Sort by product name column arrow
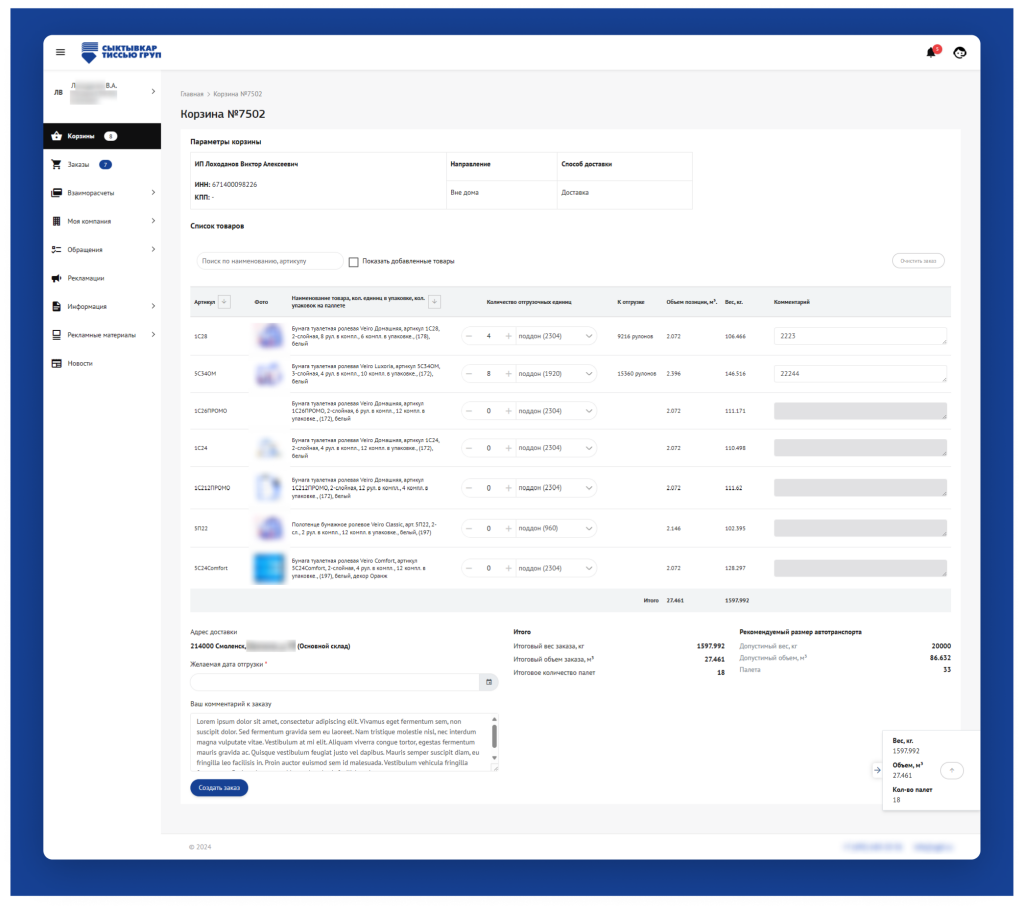The width and height of the screenshot is (1024, 911). (434, 302)
